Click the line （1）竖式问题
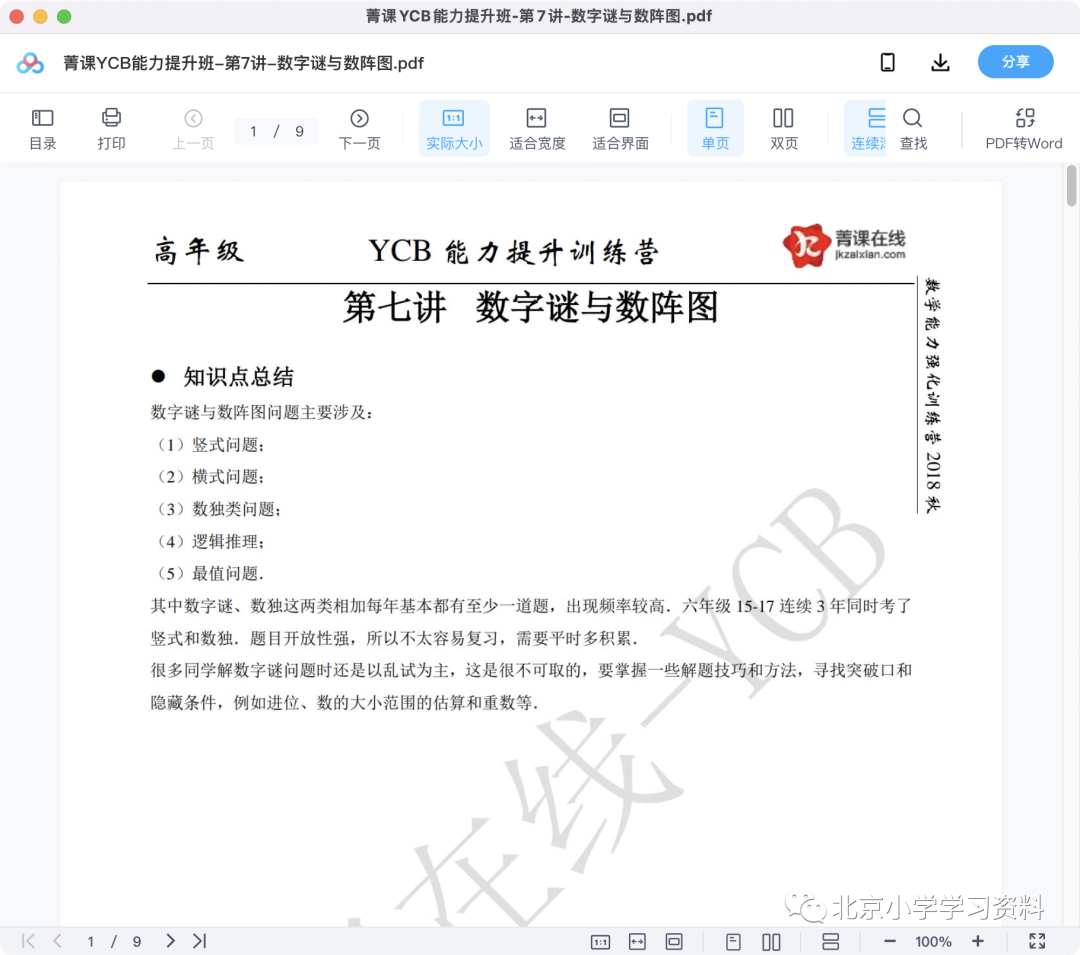Screen dimensions: 1080x955 [x=209, y=445]
